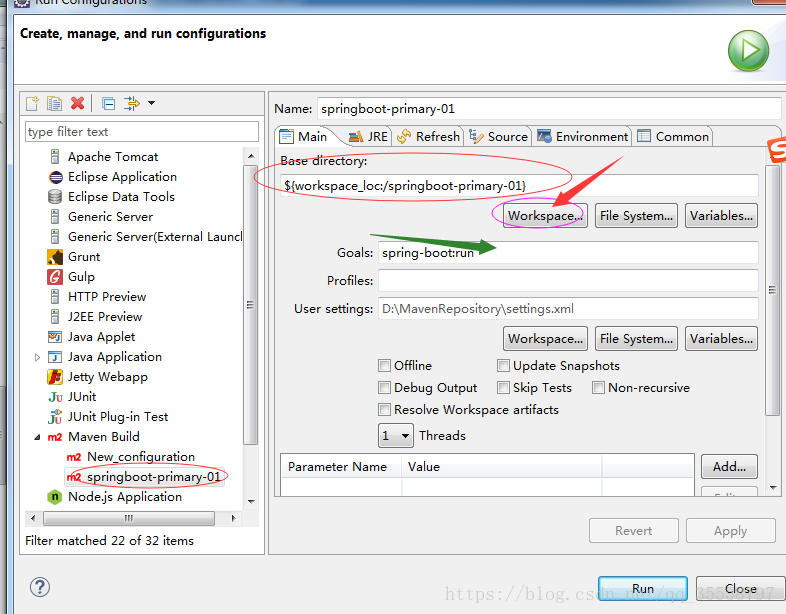Click the Parameter Name column header

[340, 467]
